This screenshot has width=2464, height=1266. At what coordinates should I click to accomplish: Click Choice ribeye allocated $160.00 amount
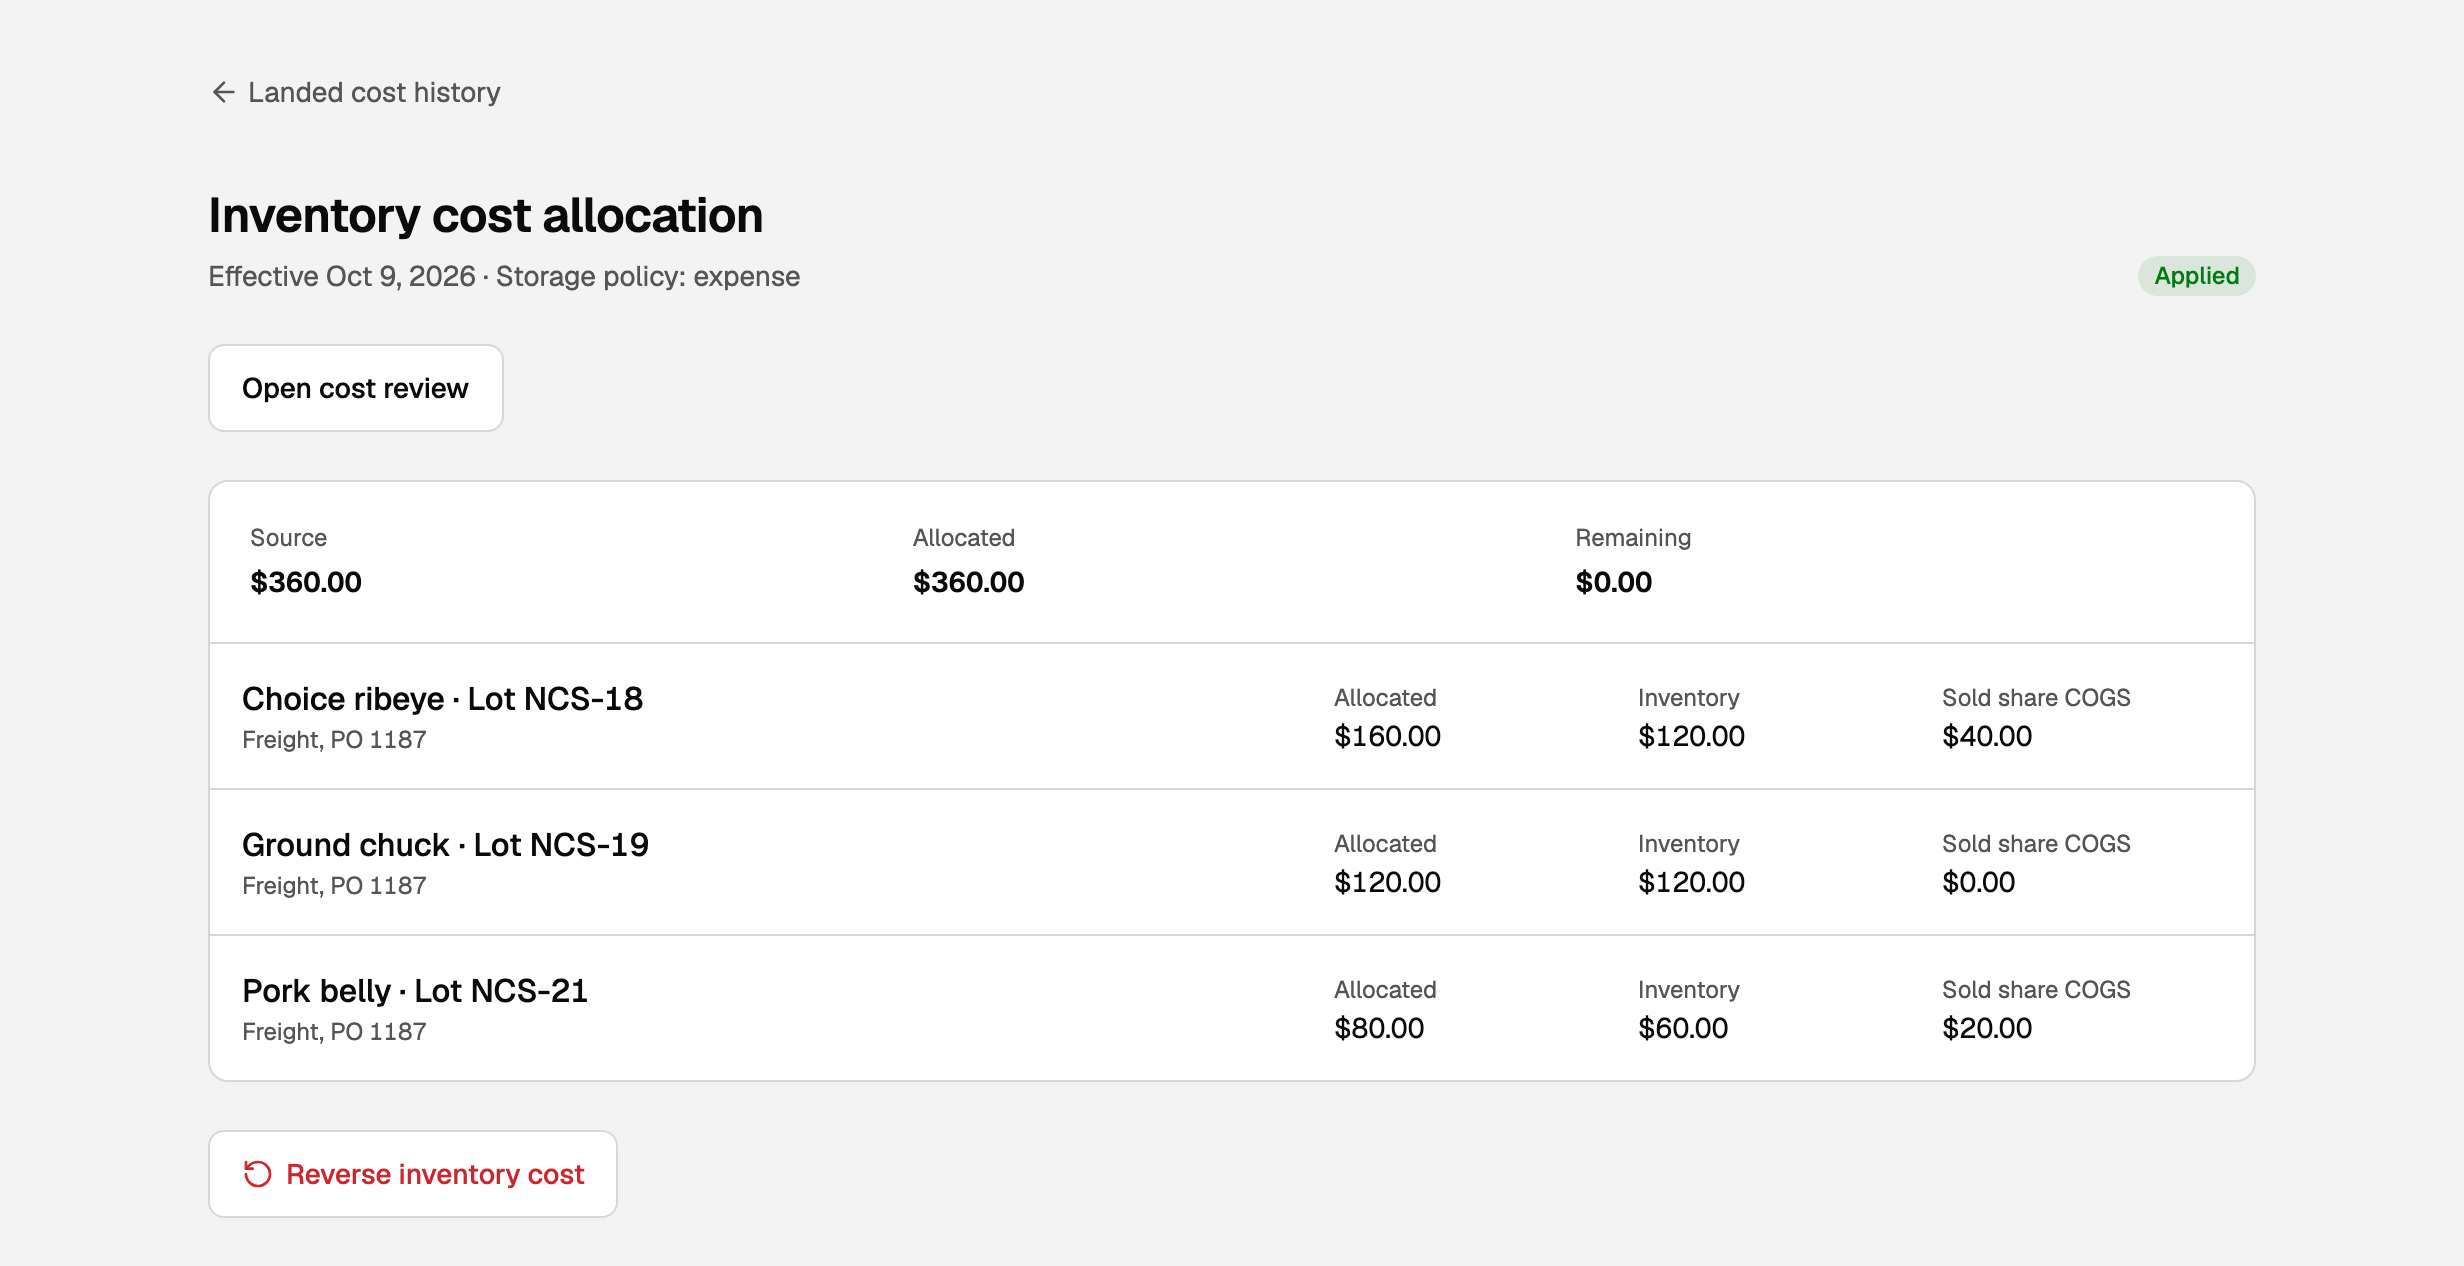point(1387,736)
